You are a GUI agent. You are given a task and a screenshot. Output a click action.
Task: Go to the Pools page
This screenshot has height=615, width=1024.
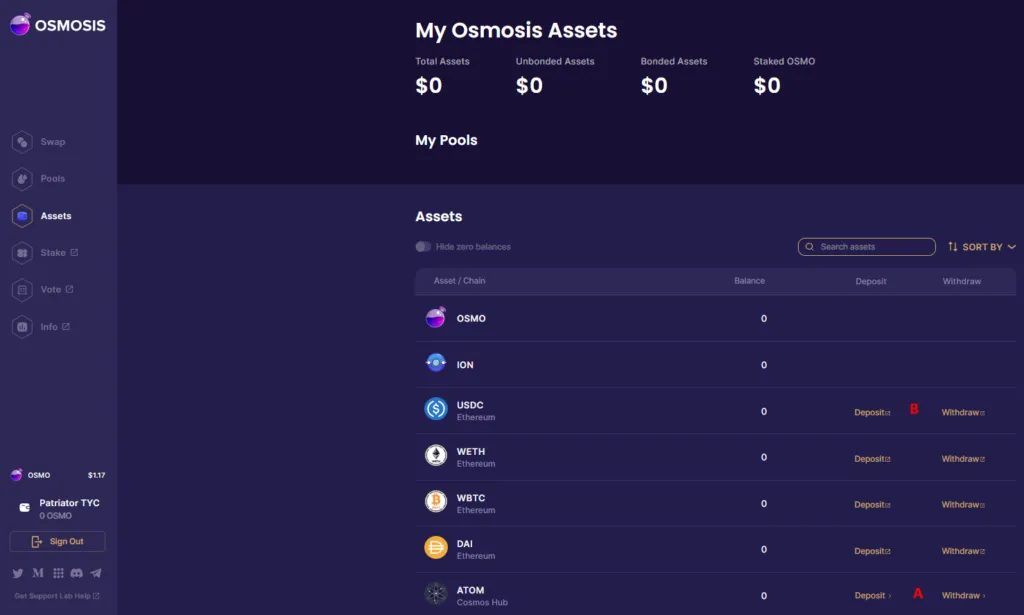pos(53,178)
